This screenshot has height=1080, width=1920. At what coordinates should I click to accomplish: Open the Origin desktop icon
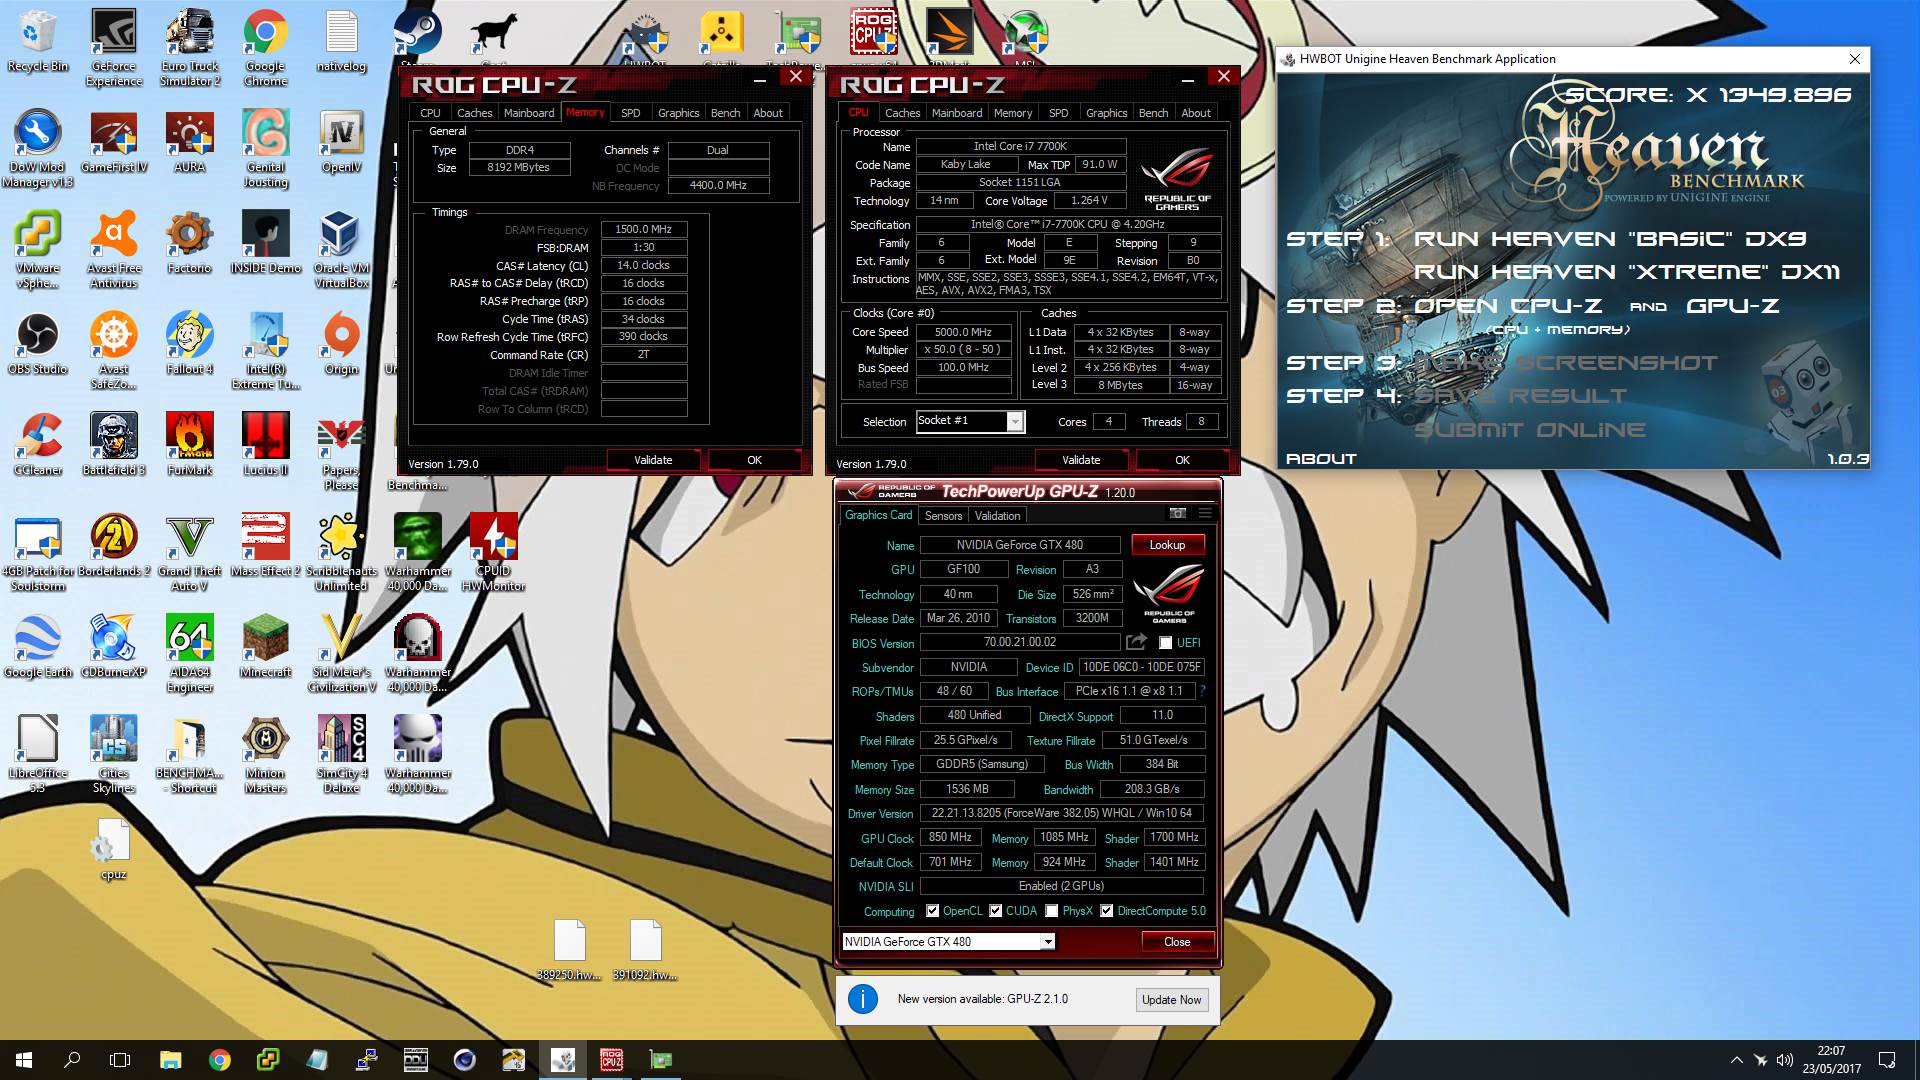341,344
